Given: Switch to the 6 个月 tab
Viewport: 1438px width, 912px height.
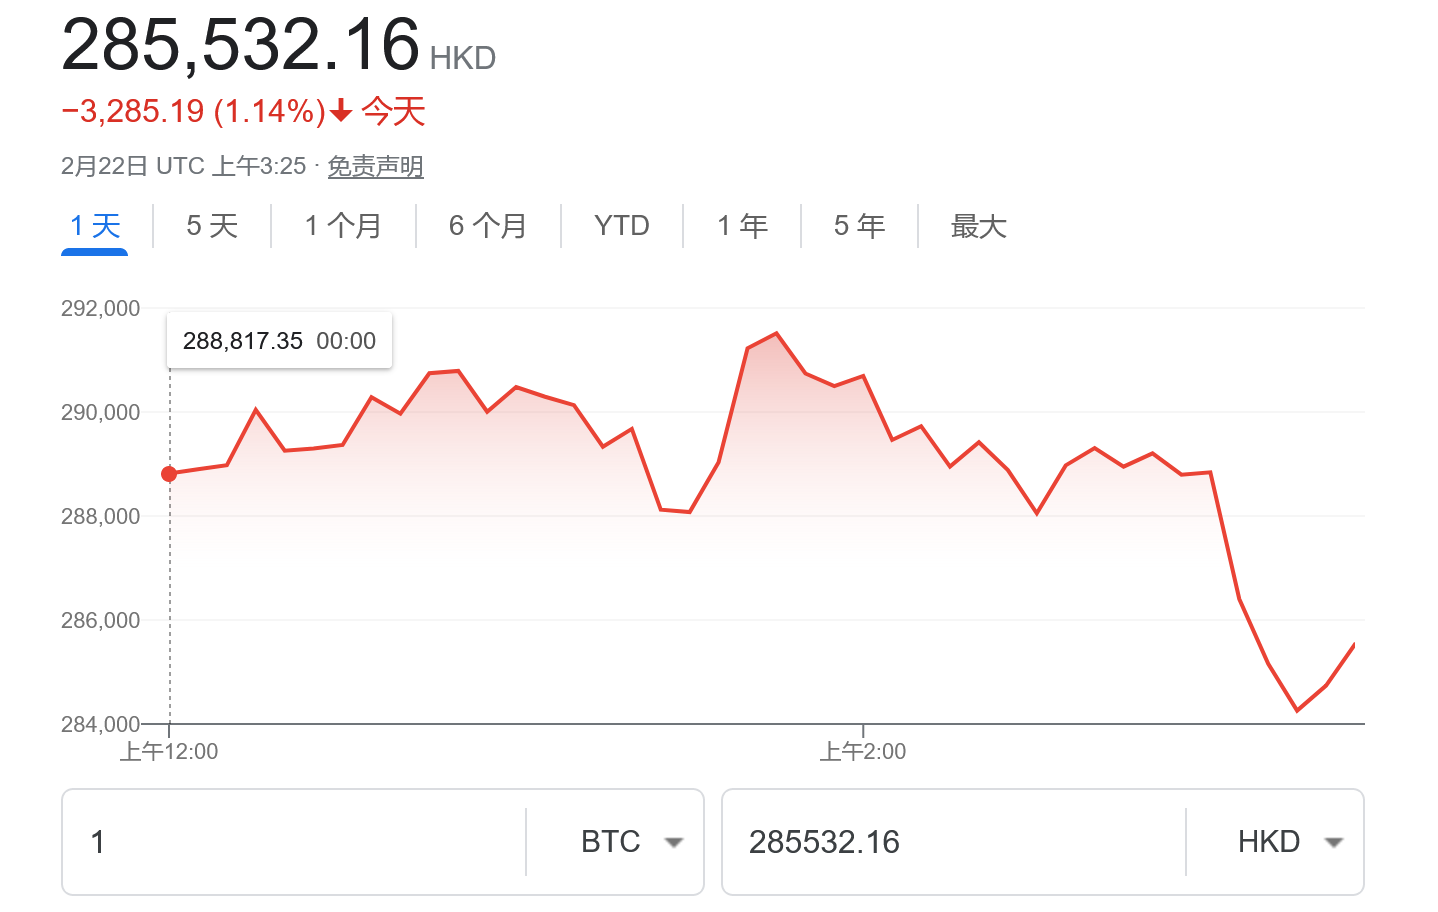Looking at the screenshot, I should point(488,226).
